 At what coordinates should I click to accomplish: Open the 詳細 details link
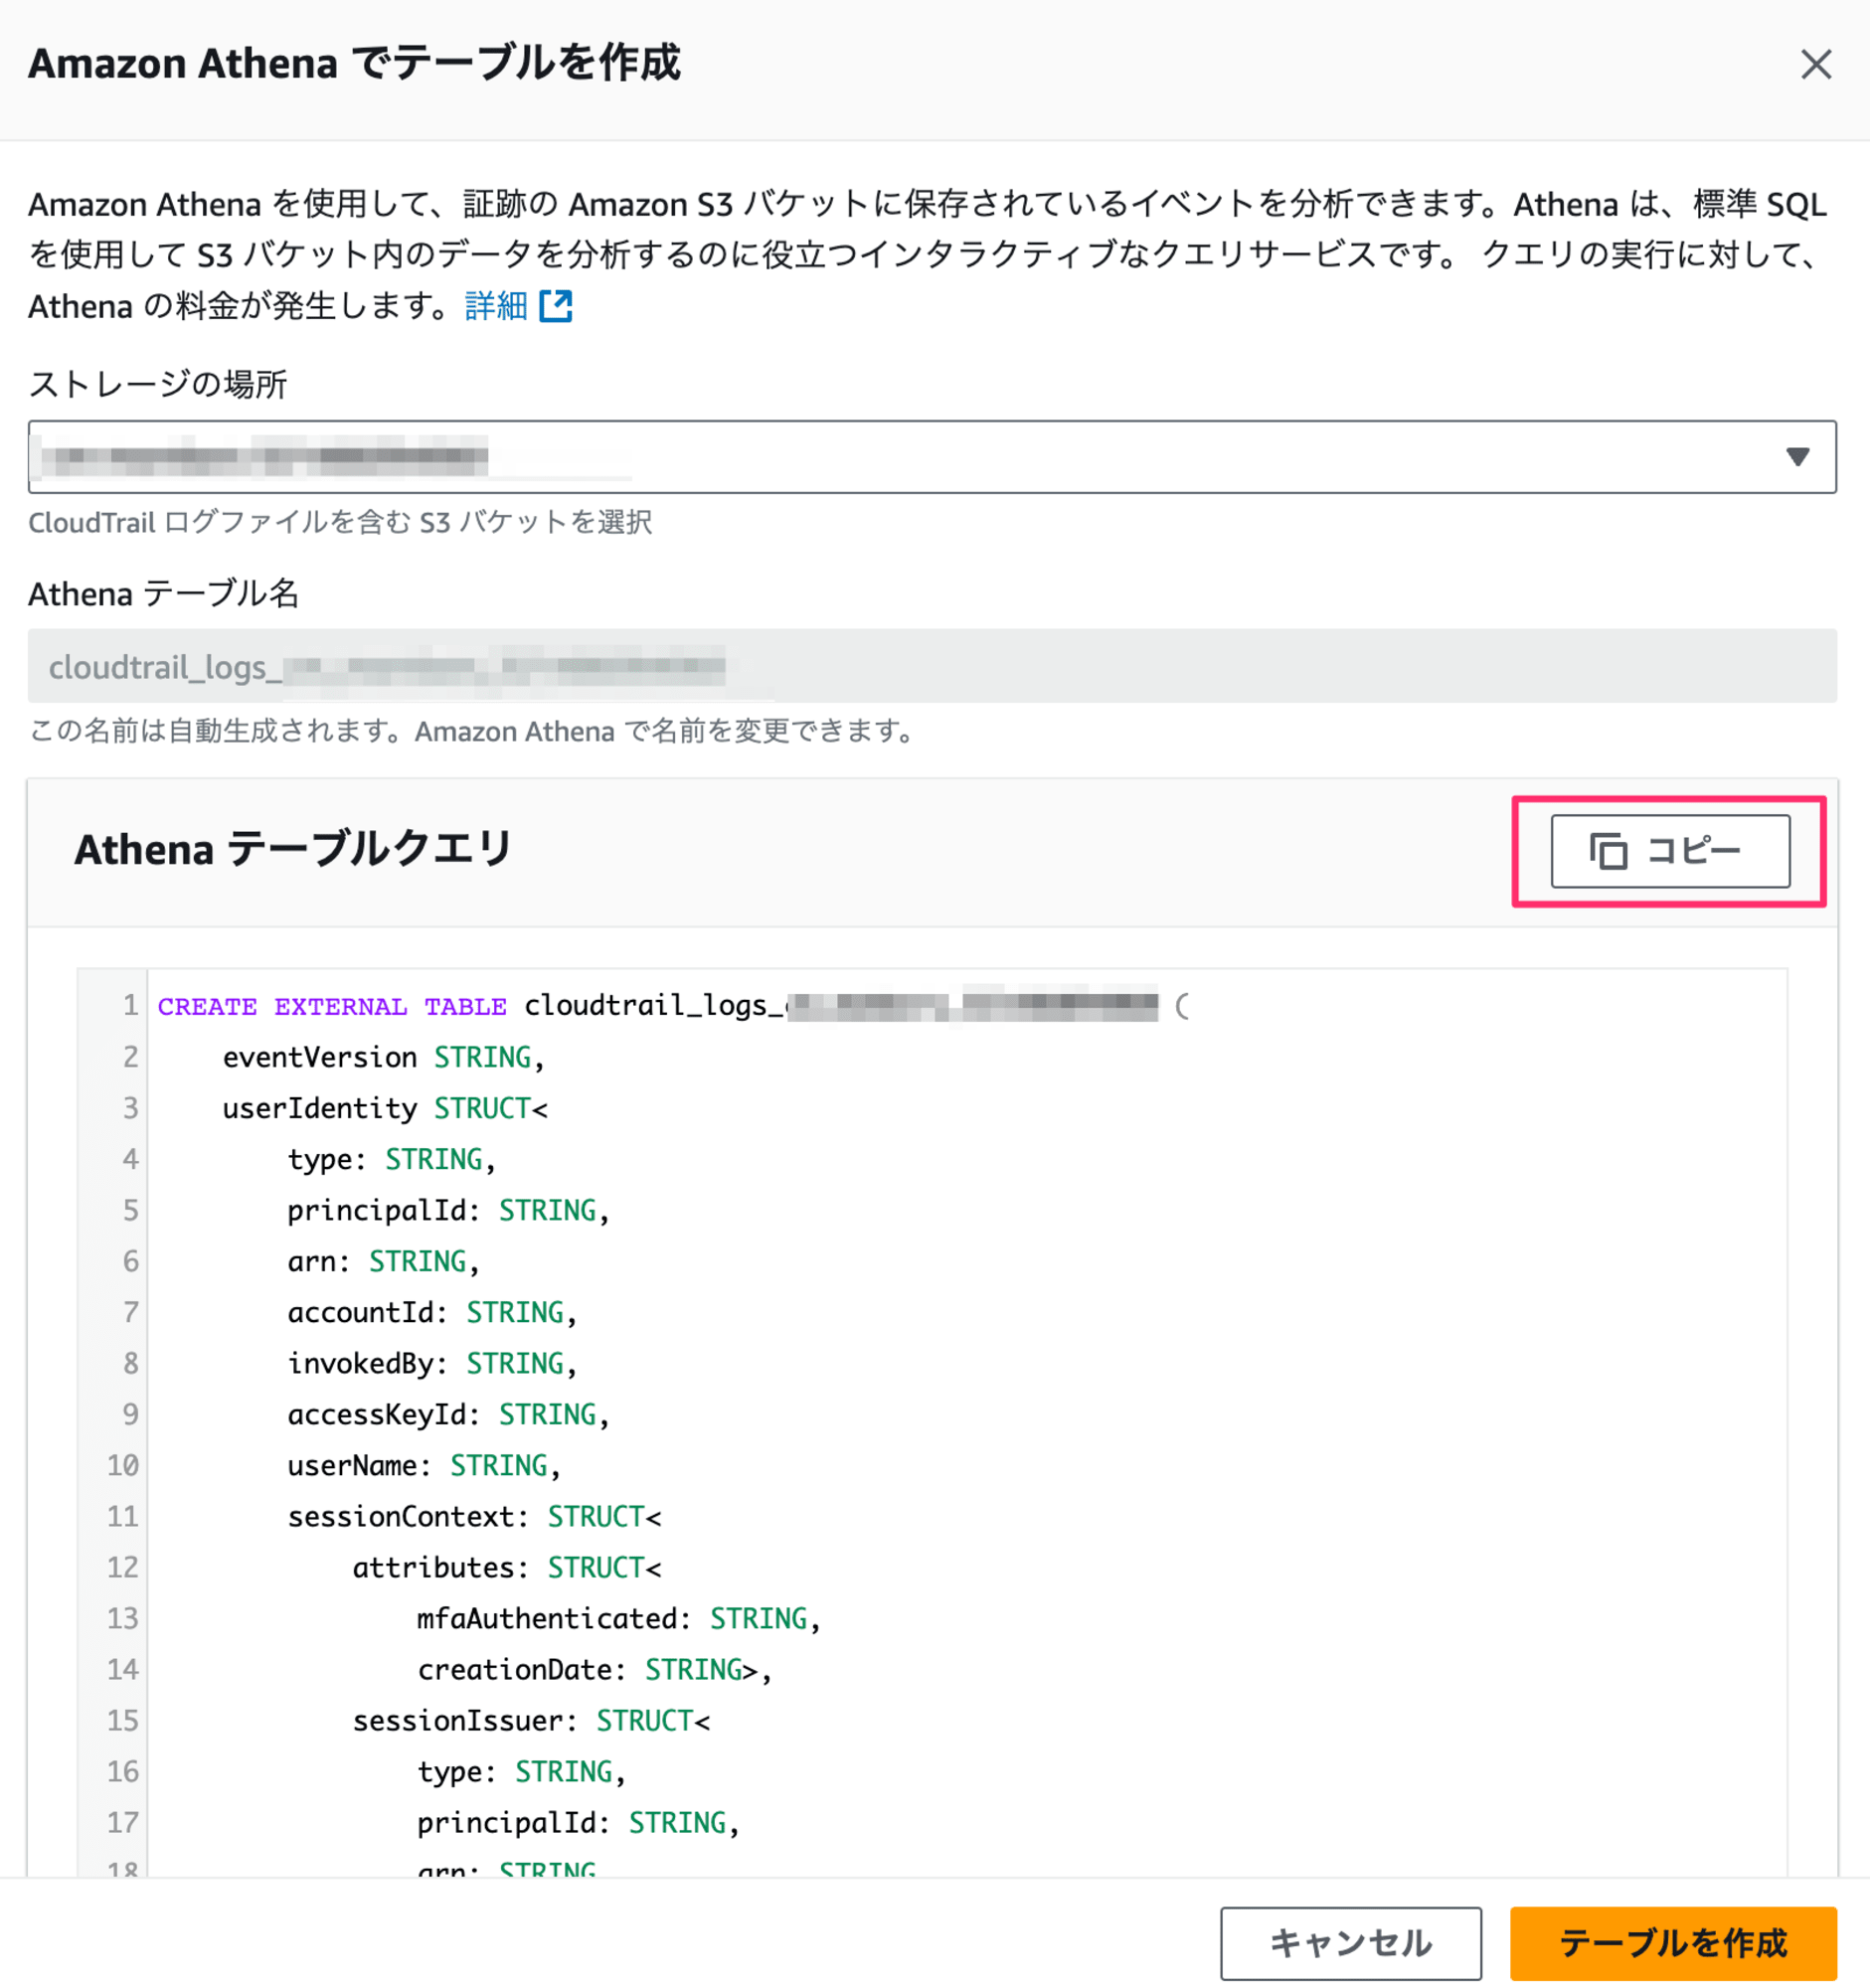pos(495,306)
